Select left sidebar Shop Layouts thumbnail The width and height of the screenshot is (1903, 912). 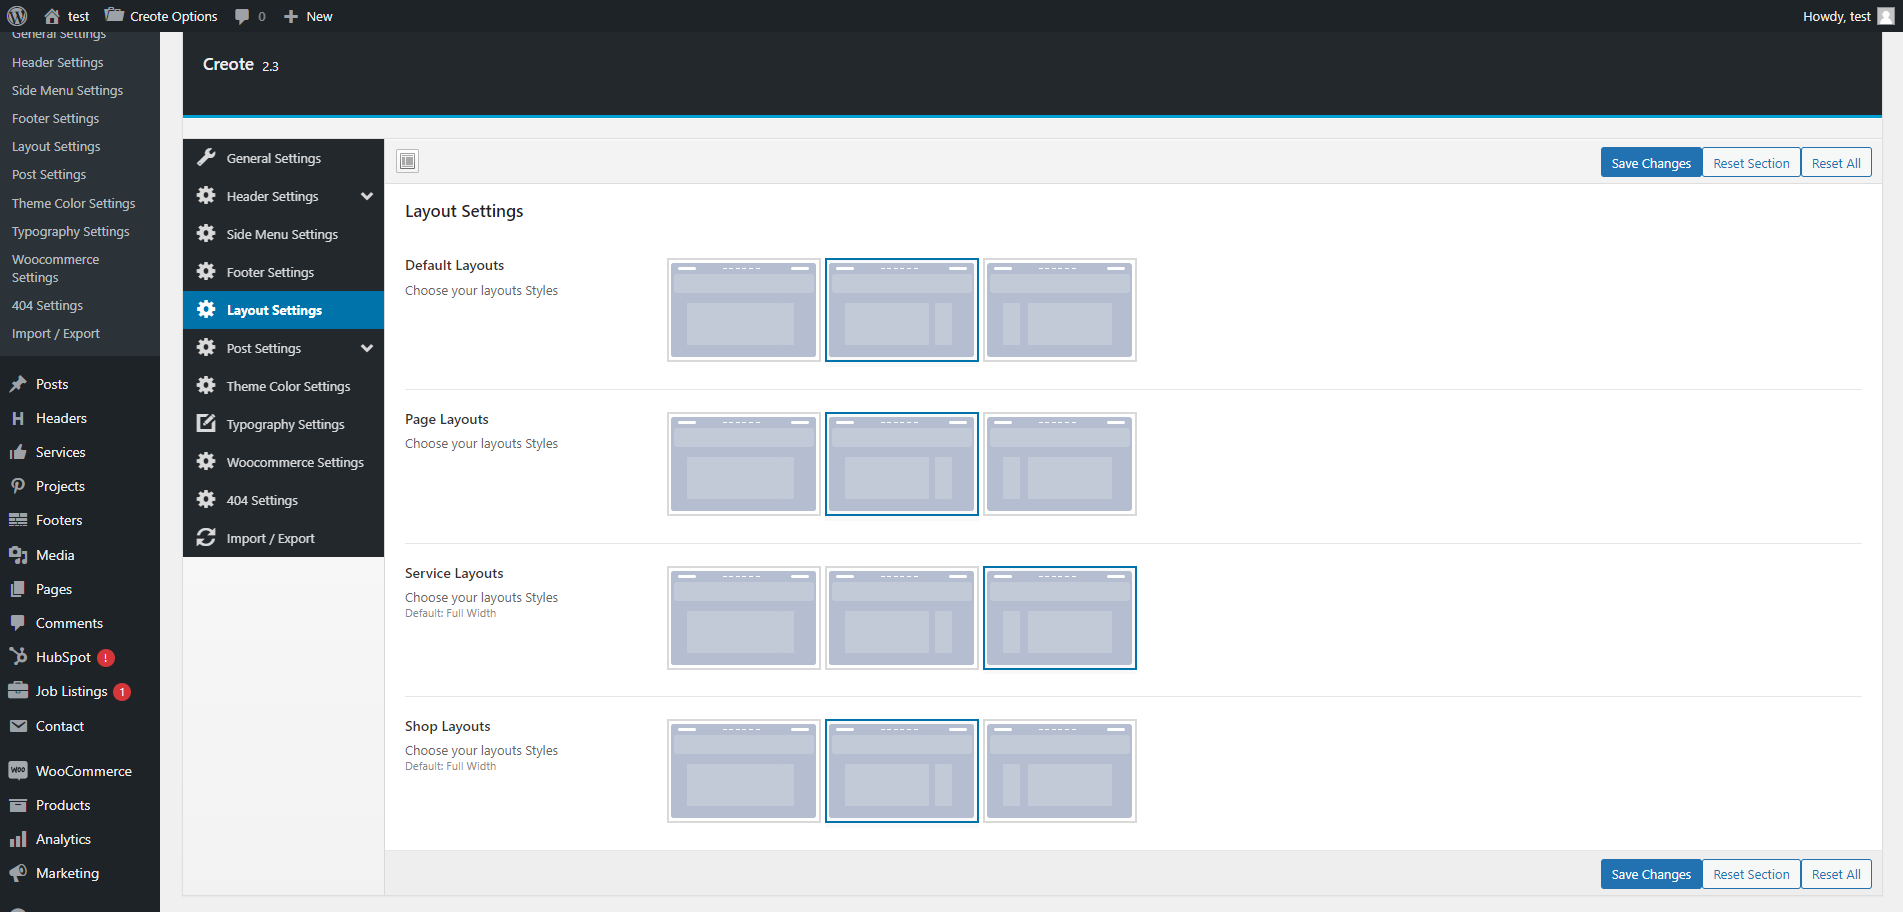click(x=1059, y=771)
